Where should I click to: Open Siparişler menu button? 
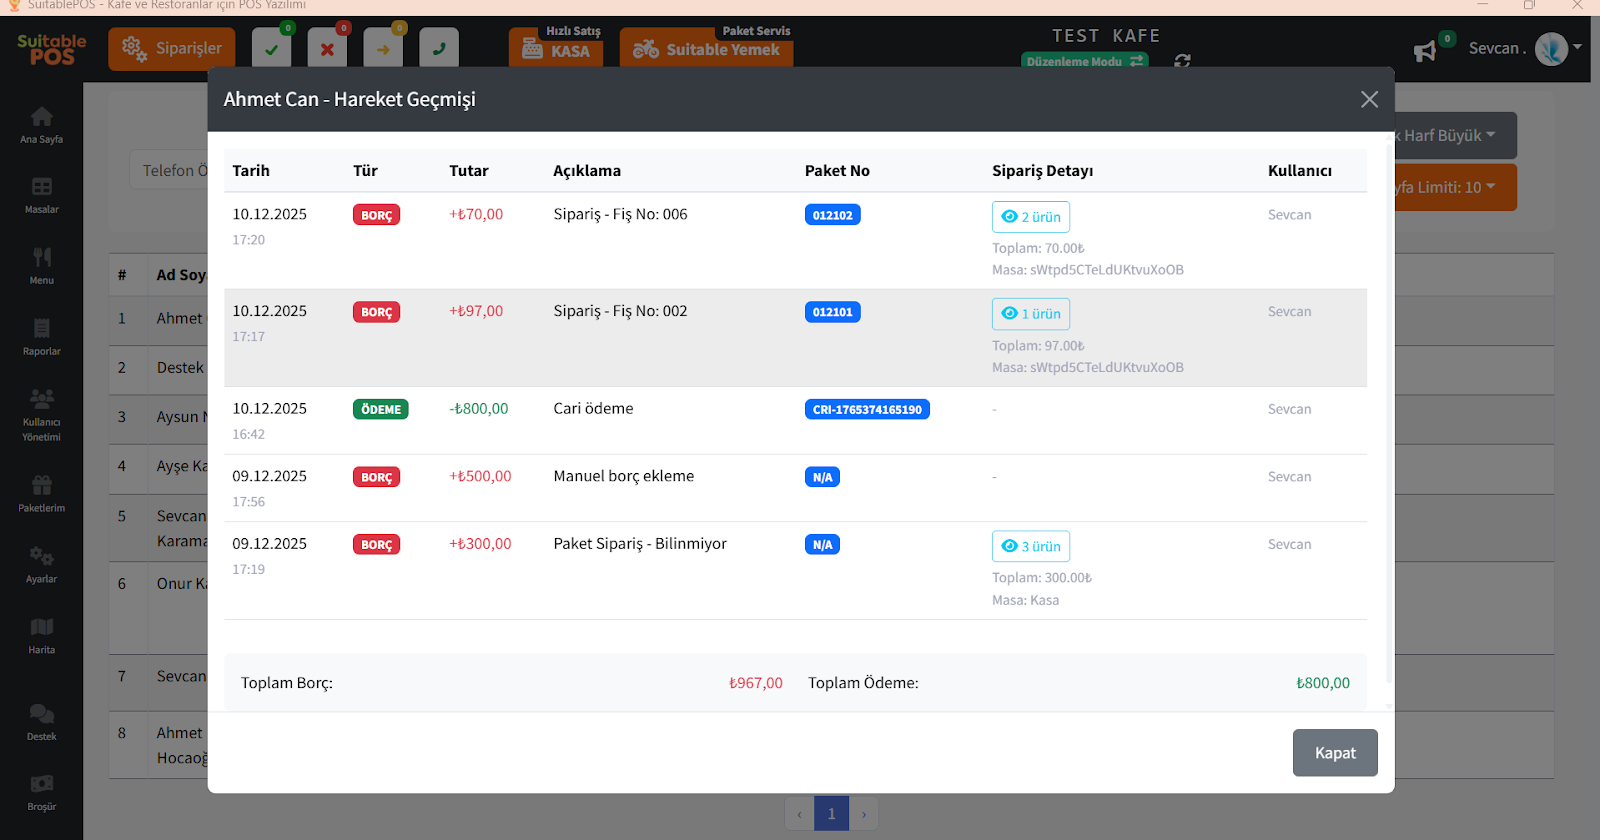point(172,48)
